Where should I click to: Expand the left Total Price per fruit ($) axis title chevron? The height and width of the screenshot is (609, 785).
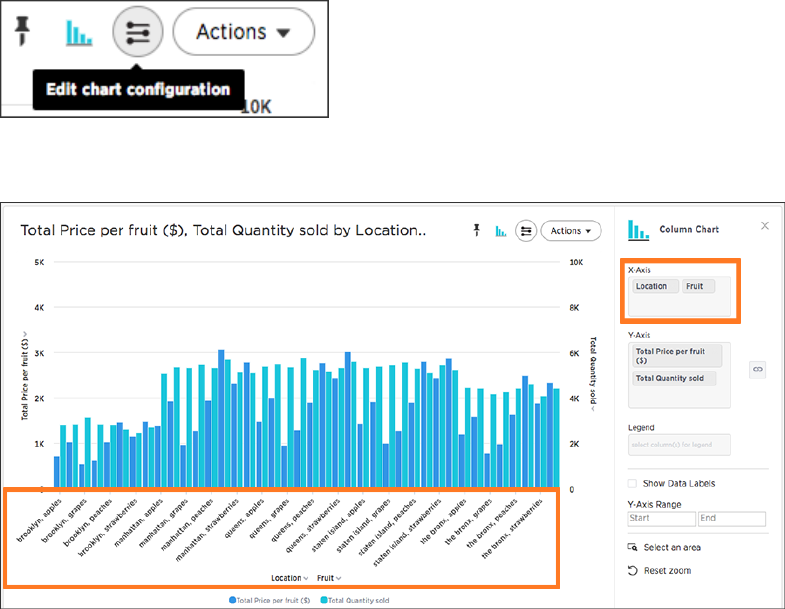pos(25,335)
